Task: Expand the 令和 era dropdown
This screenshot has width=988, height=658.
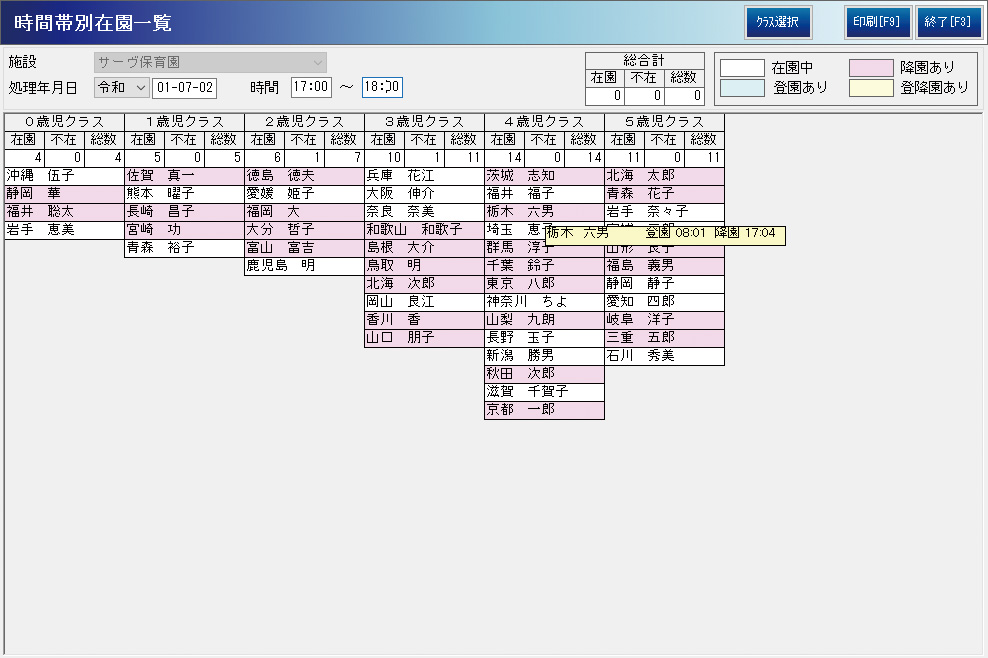Action: tap(121, 87)
